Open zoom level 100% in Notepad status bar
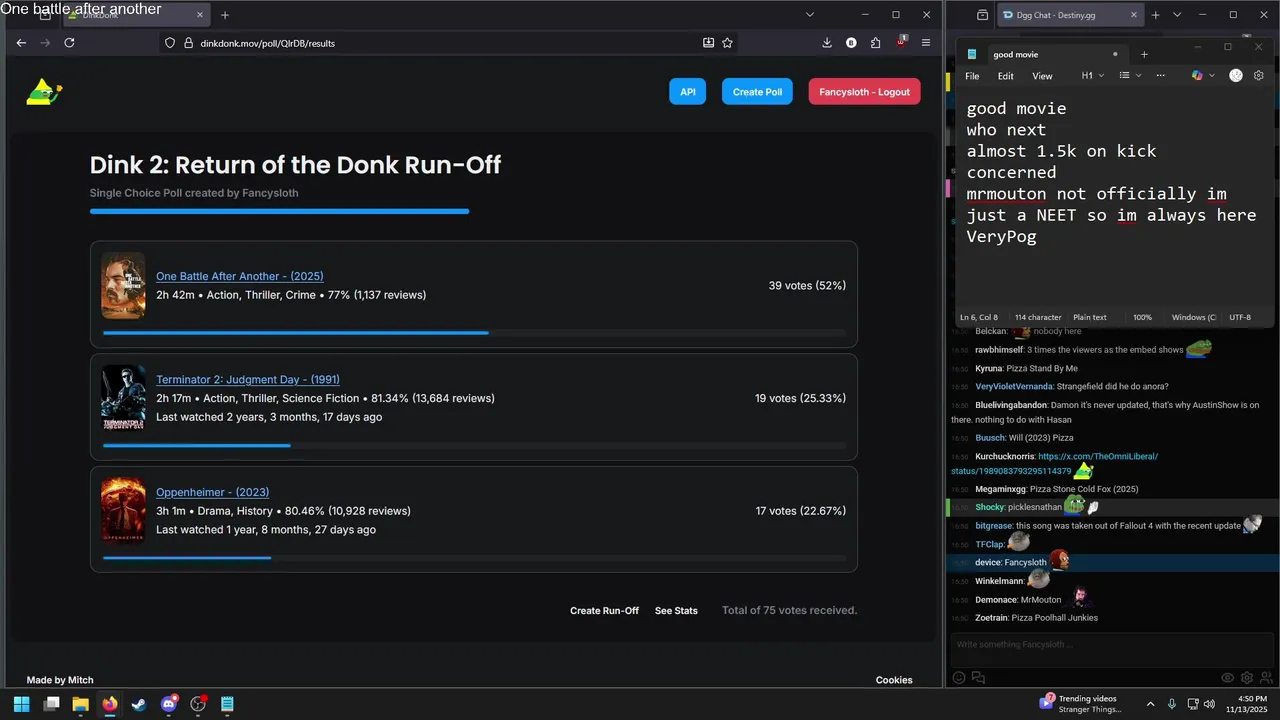1280x720 pixels. tap(1142, 317)
